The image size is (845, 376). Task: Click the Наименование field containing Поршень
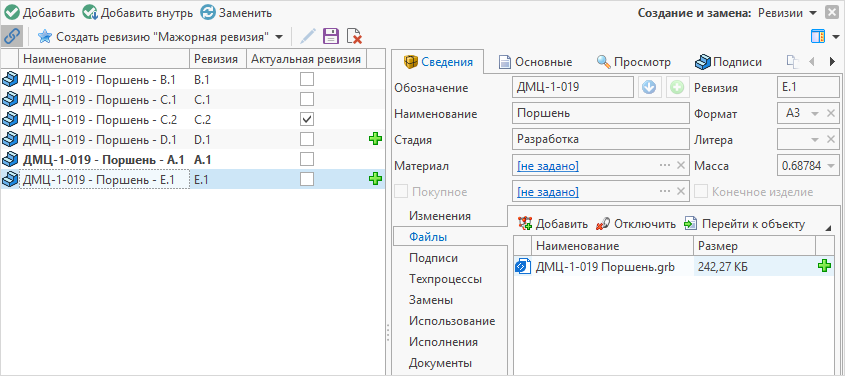coord(601,114)
